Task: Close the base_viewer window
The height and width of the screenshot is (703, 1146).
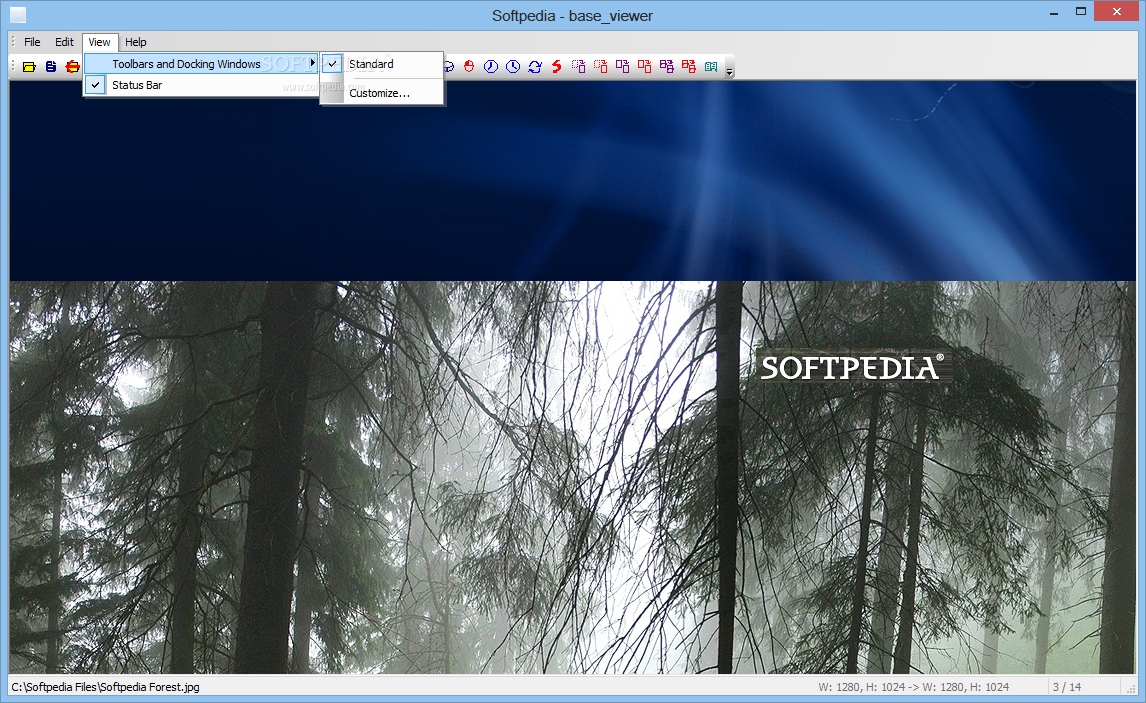Action: click(x=1117, y=12)
